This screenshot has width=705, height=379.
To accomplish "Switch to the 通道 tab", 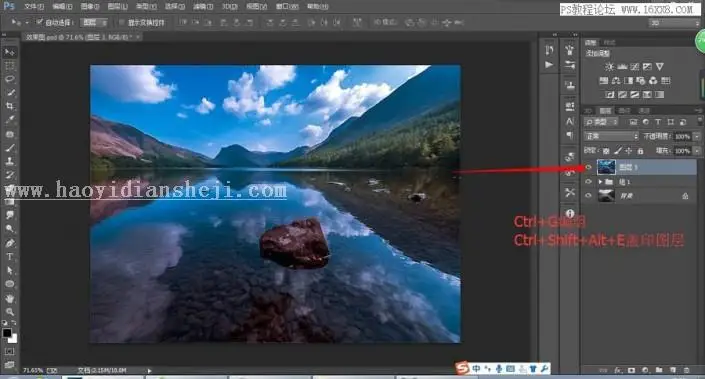I will click(624, 111).
